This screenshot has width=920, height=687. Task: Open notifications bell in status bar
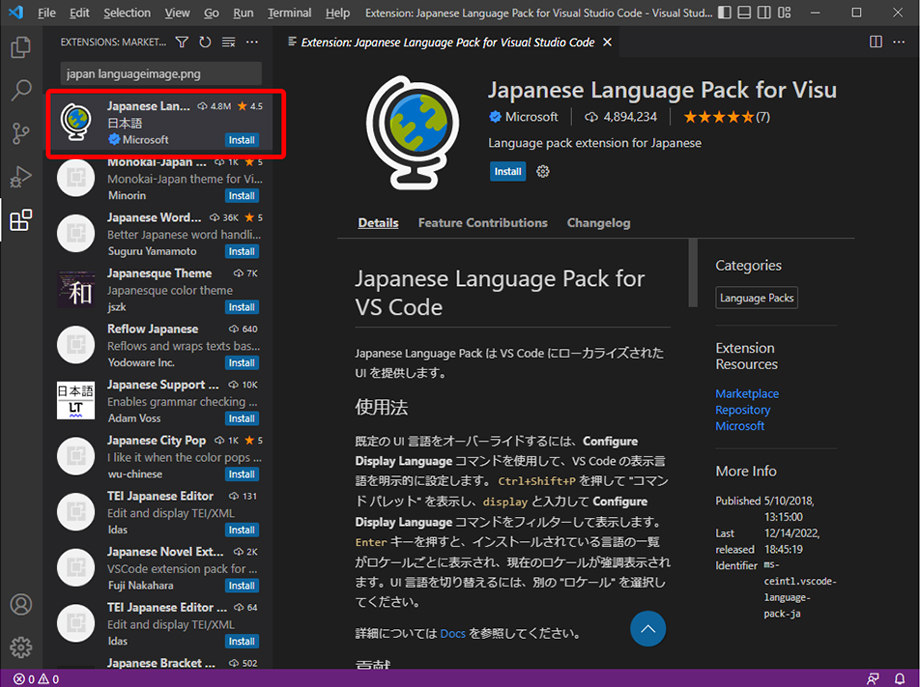899,679
